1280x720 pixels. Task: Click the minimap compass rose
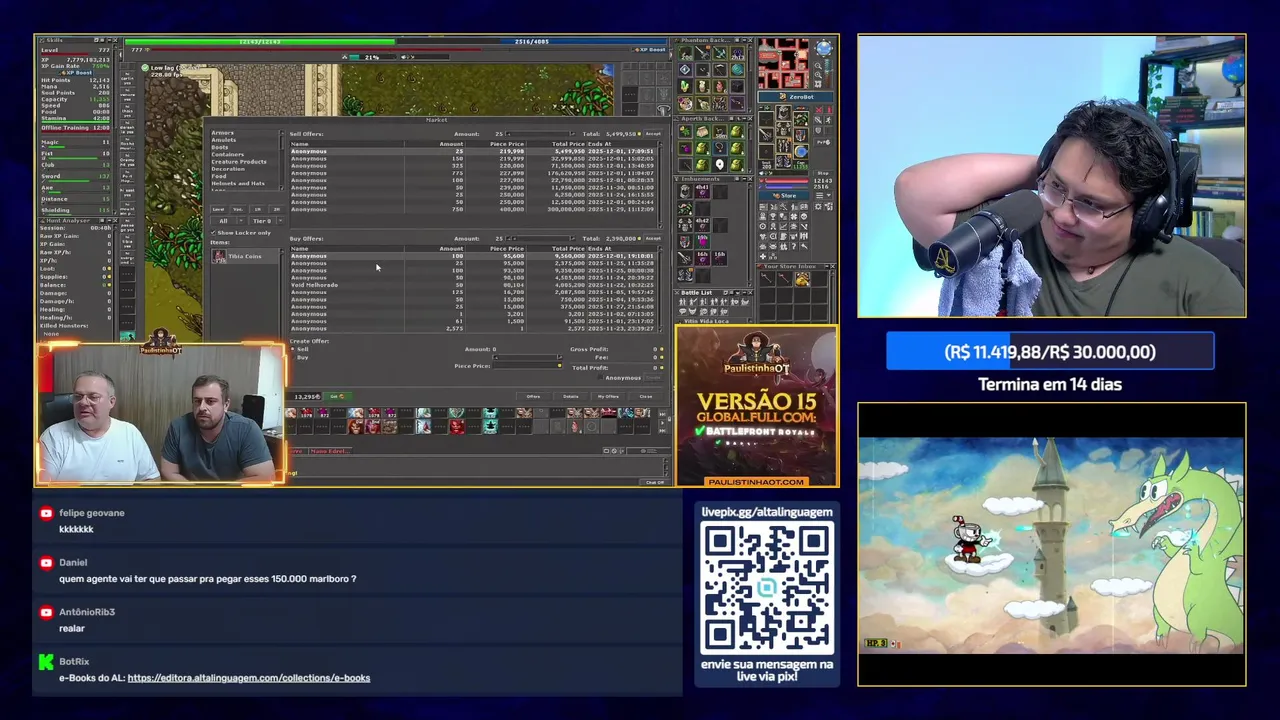coord(823,48)
